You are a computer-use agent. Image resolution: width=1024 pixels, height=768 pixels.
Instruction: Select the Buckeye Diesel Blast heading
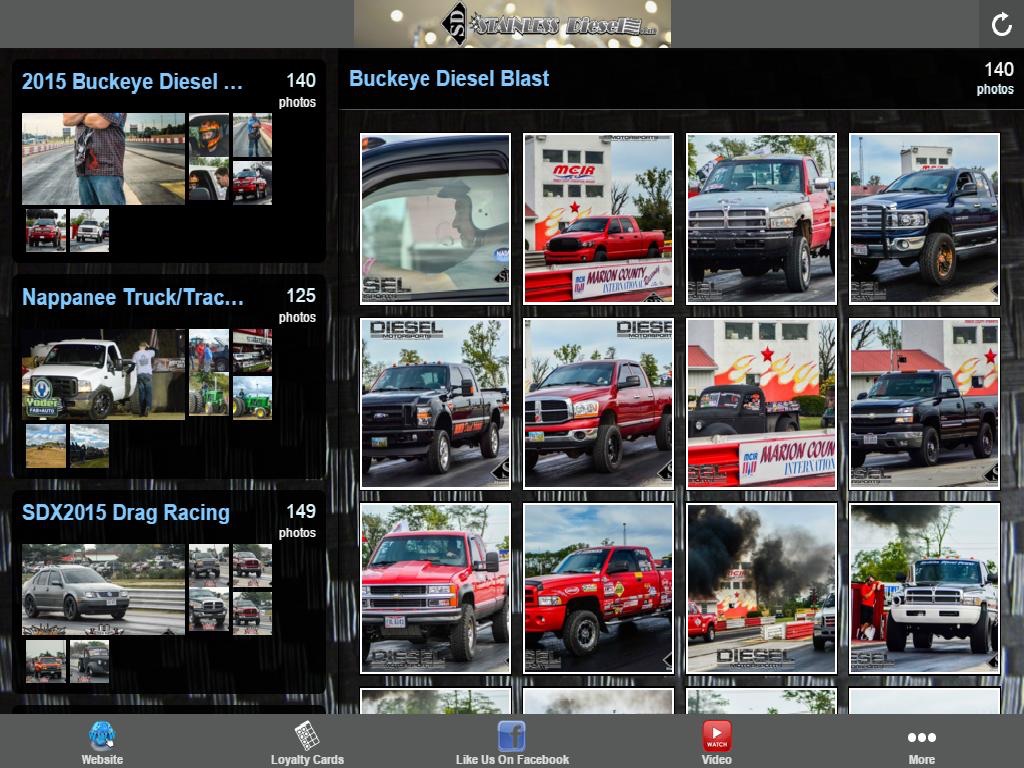click(449, 78)
